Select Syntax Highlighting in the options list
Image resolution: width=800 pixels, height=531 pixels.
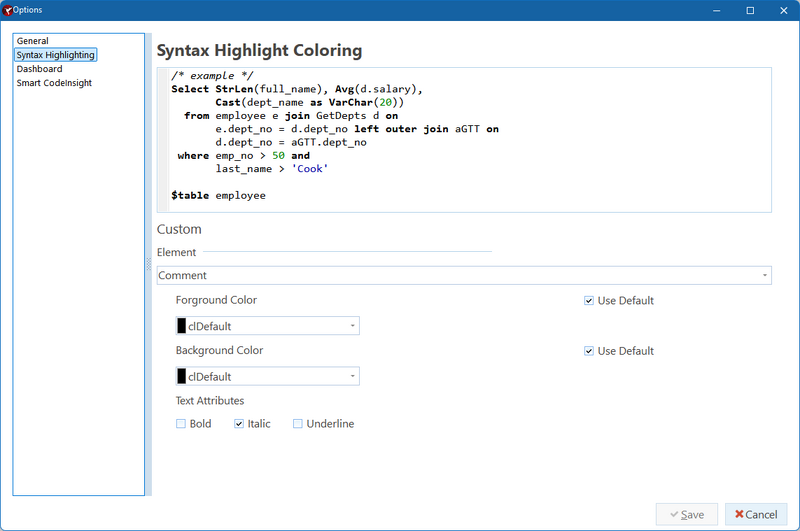56,55
